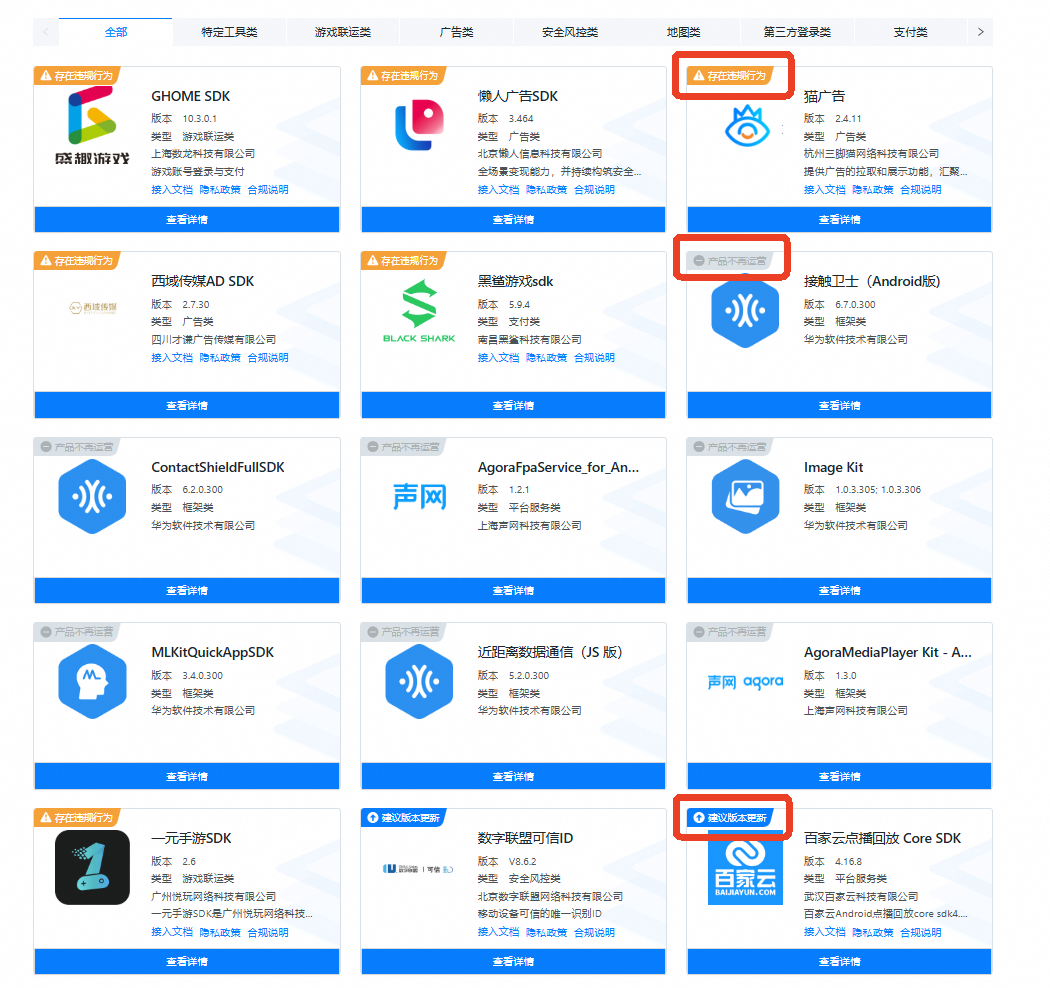1050x988 pixels.
Task: Click the 猫广告 cat-eye logo
Action: point(746,126)
